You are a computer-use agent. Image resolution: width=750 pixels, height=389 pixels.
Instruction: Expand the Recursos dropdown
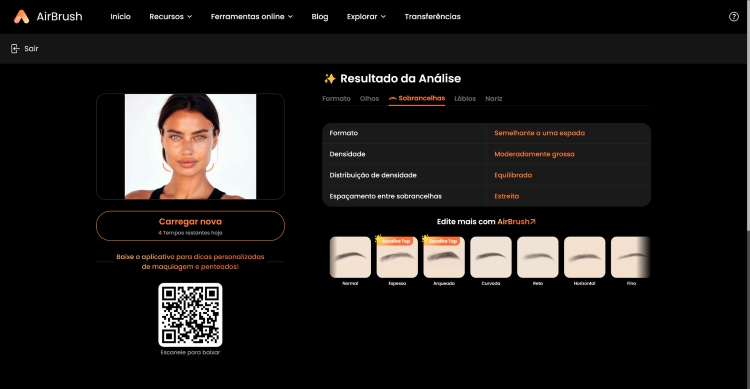[x=171, y=17]
